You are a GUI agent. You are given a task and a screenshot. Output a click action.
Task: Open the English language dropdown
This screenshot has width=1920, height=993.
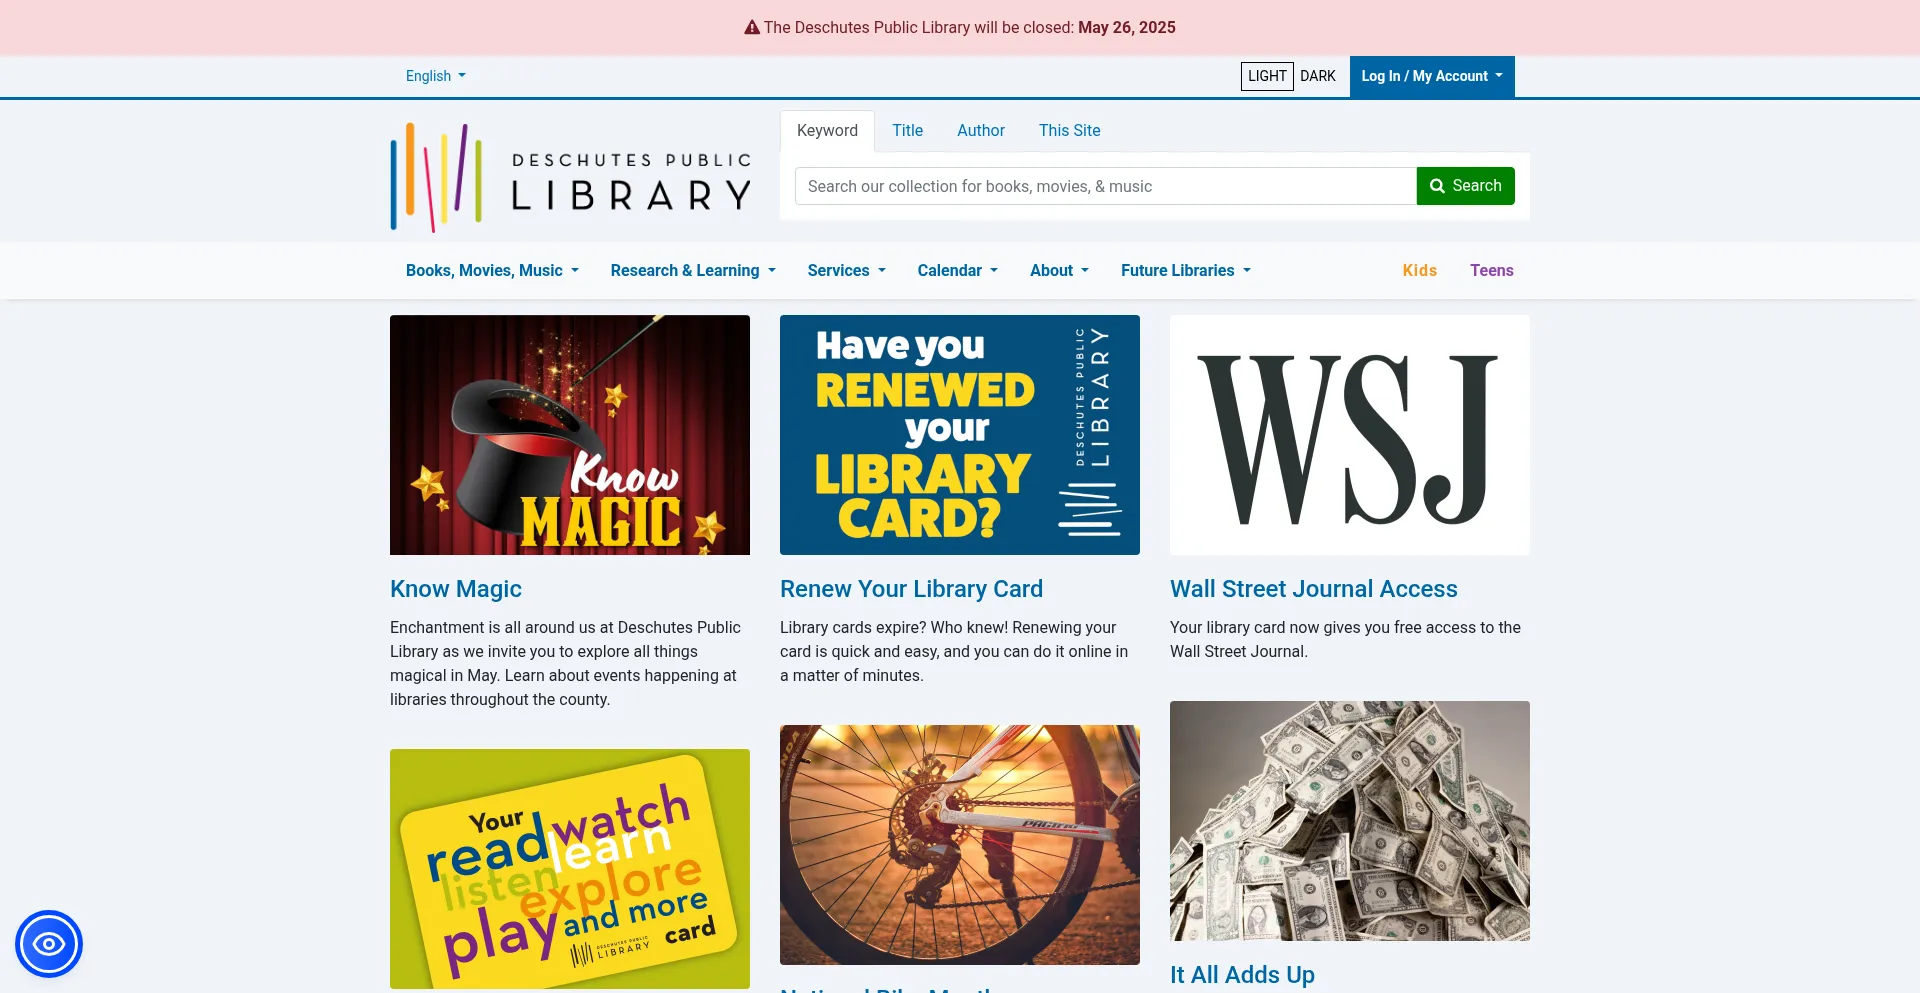pos(435,76)
